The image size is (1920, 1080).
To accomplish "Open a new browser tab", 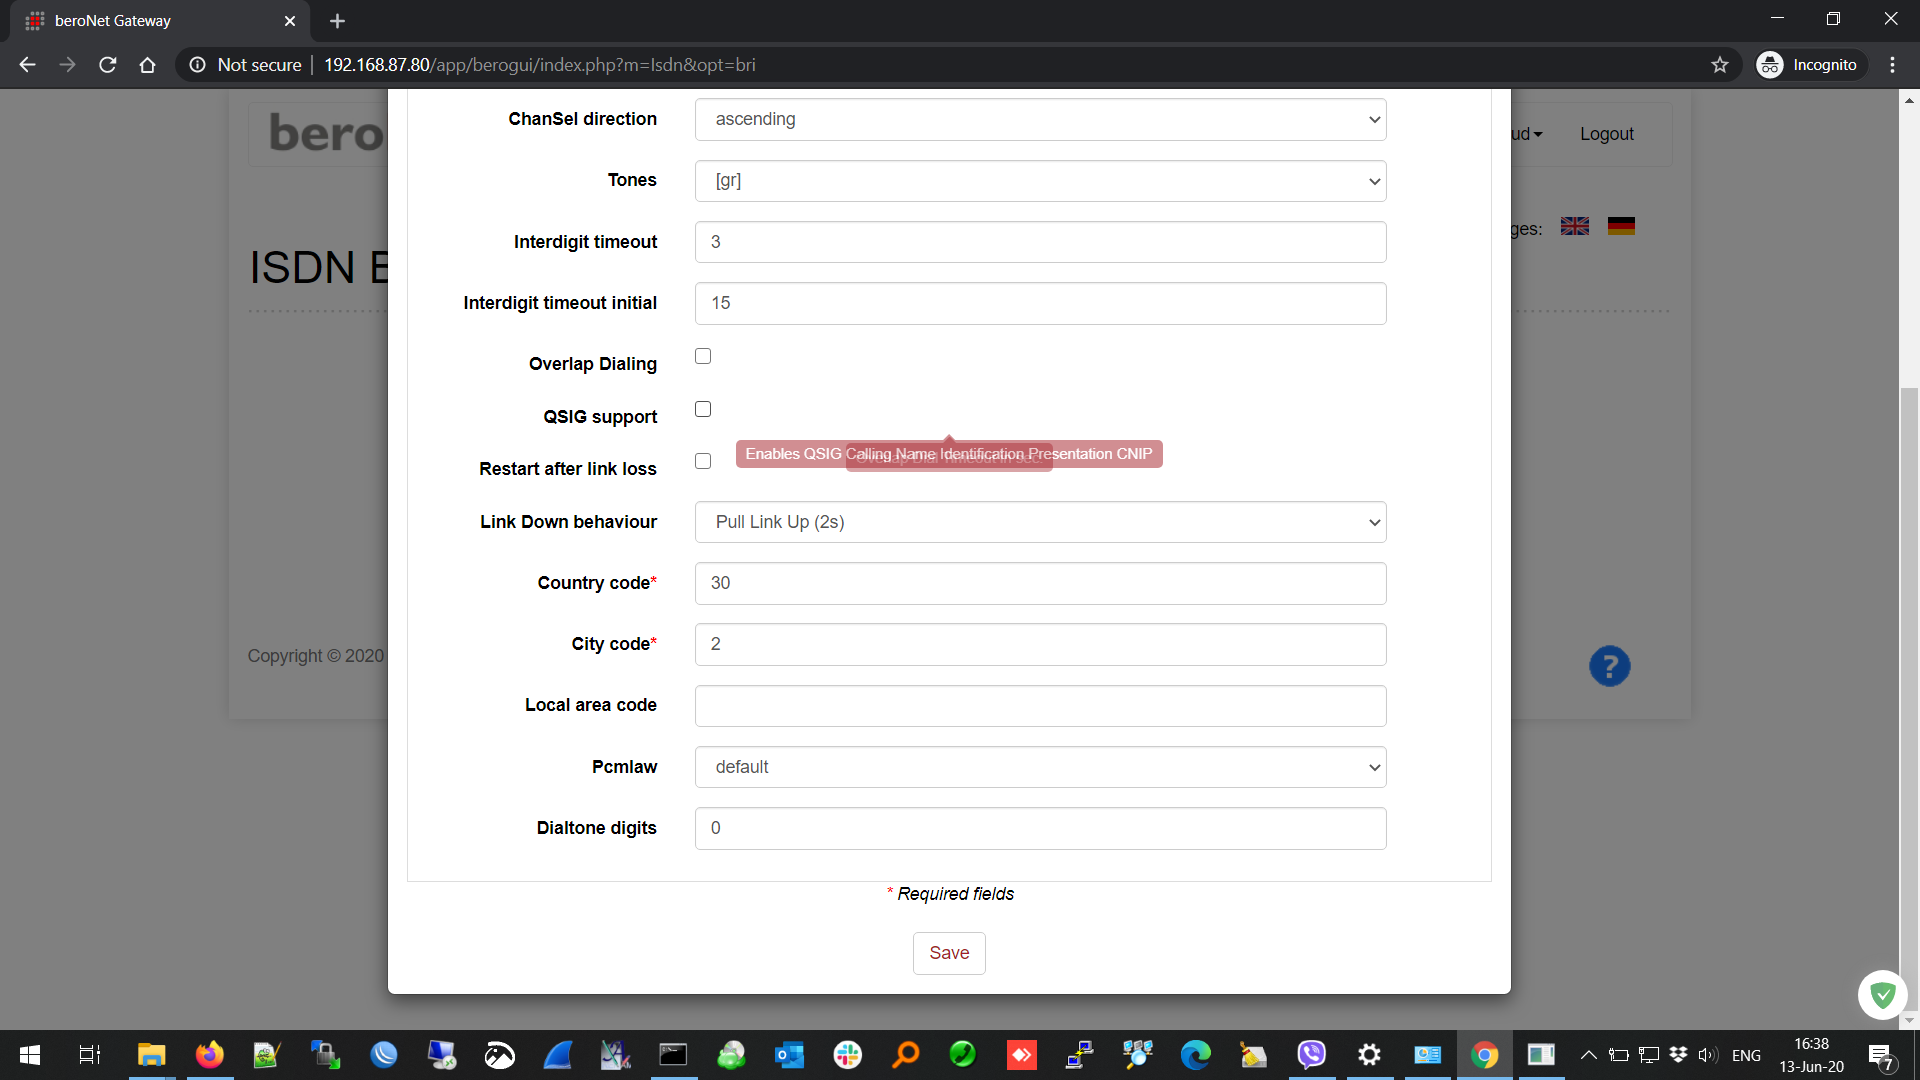I will tap(337, 21).
